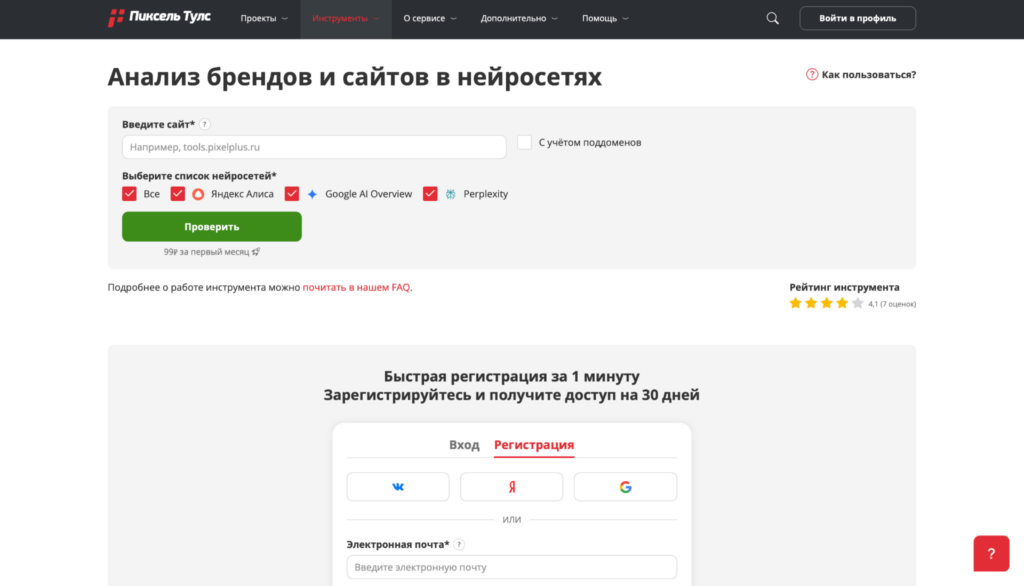Screen dimensions: 1024x586
Task: Expand the Помощь menu
Action: [605, 18]
